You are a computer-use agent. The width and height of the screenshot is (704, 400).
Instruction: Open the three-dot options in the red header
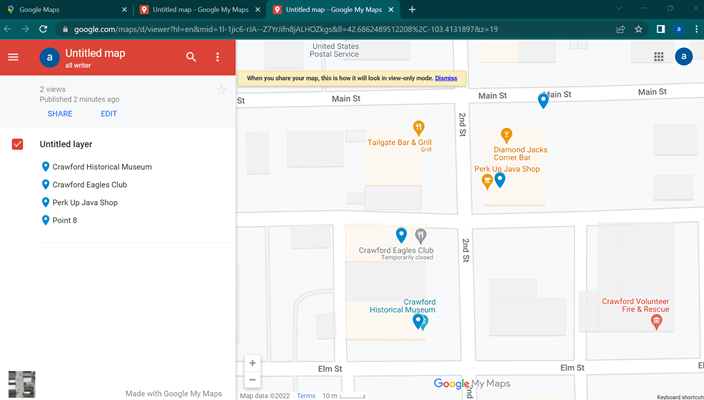coord(218,57)
